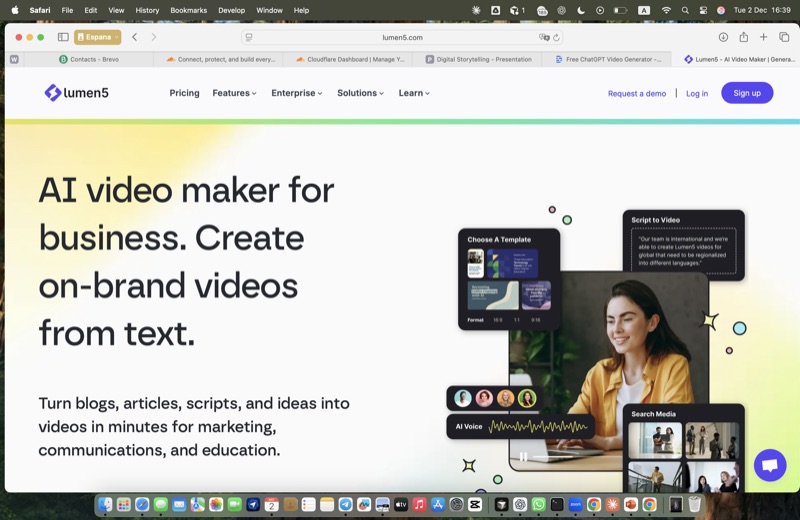
Task: Open the History menu
Action: point(147,10)
